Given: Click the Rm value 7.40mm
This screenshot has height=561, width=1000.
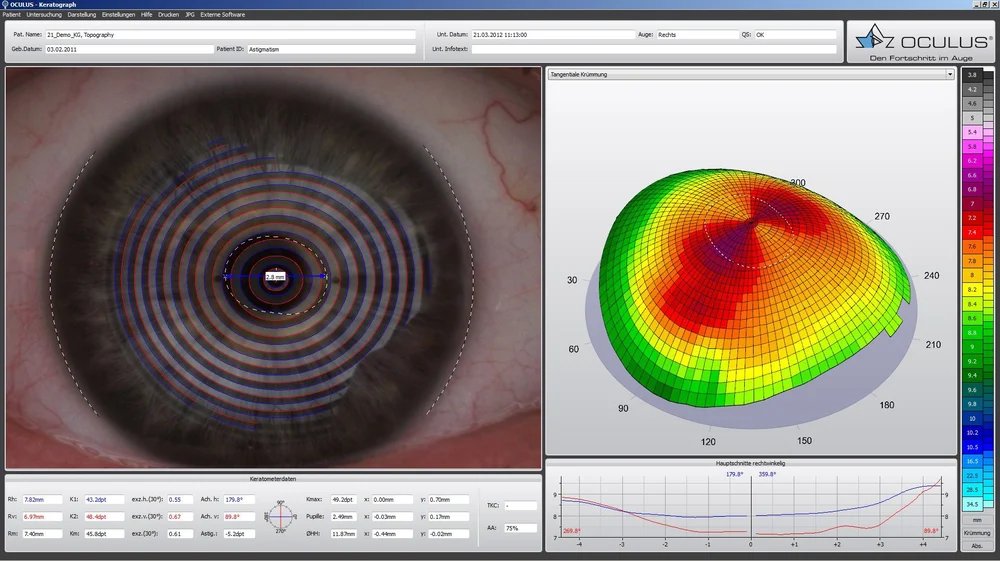Looking at the screenshot, I should (x=42, y=534).
